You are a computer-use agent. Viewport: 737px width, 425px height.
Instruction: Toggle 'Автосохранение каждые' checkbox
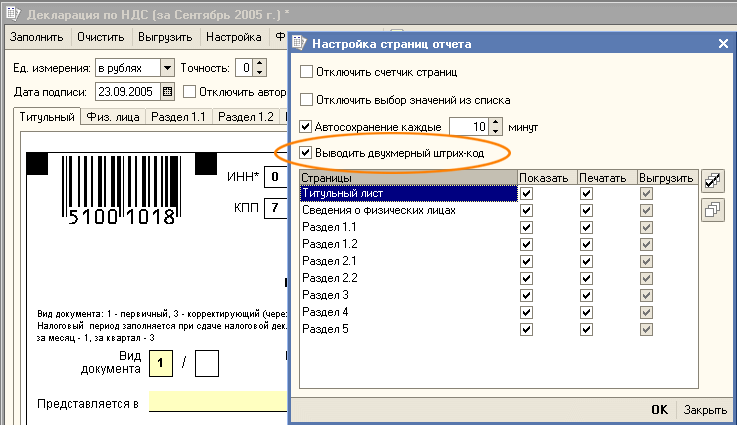click(307, 127)
